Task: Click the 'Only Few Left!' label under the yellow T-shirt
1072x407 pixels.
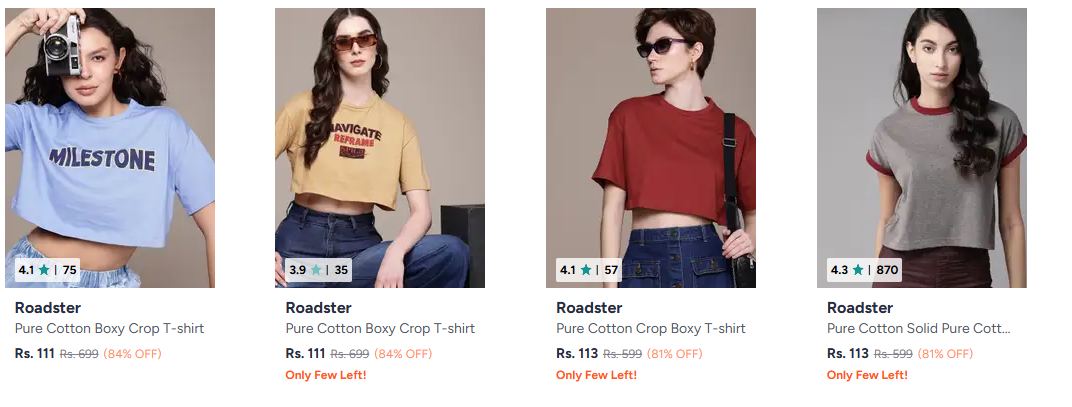Action: 326,375
